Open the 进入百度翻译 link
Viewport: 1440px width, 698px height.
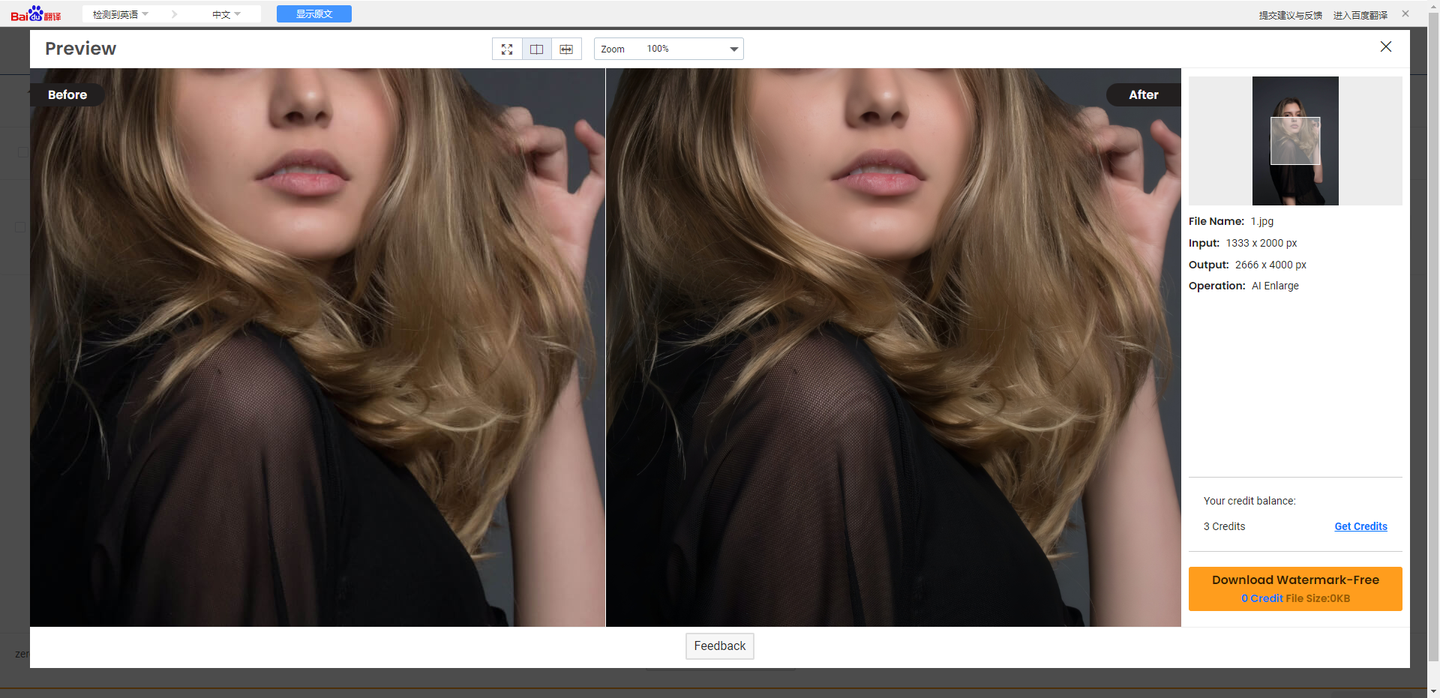coord(1360,15)
